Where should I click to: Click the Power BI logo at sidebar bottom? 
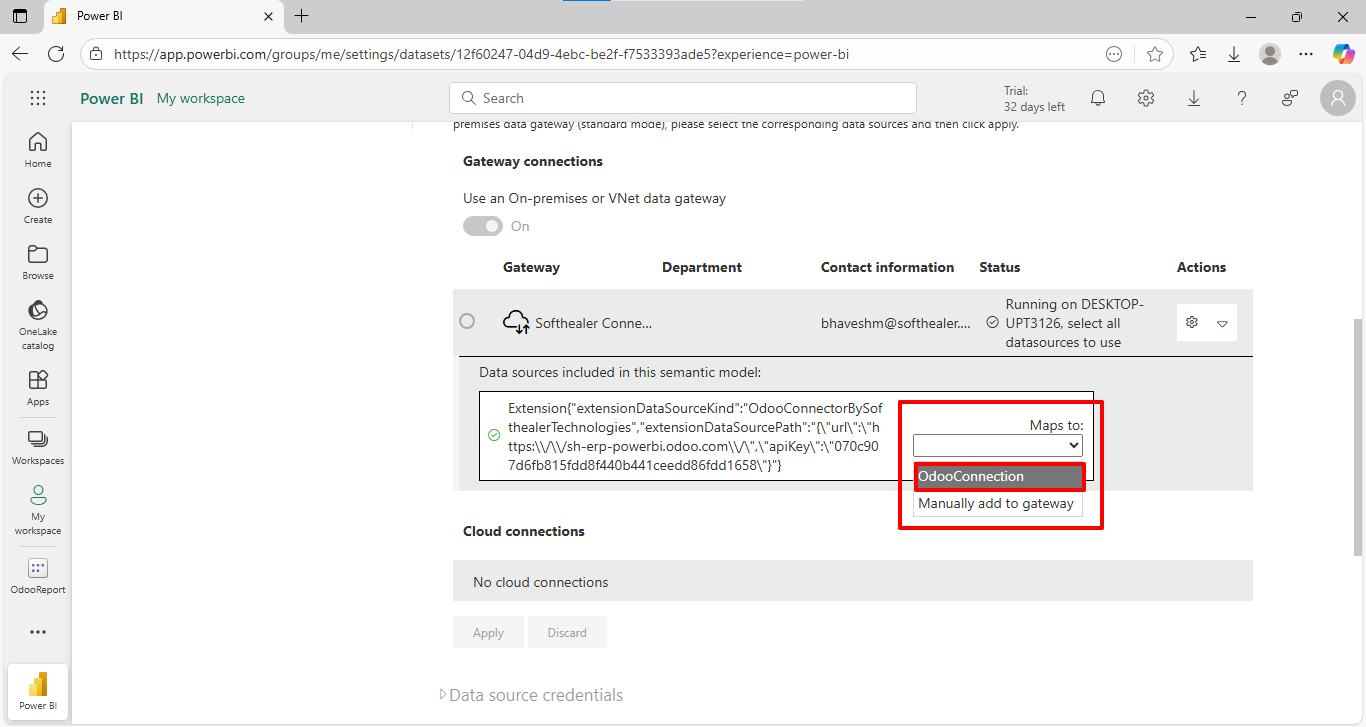[x=38, y=690]
